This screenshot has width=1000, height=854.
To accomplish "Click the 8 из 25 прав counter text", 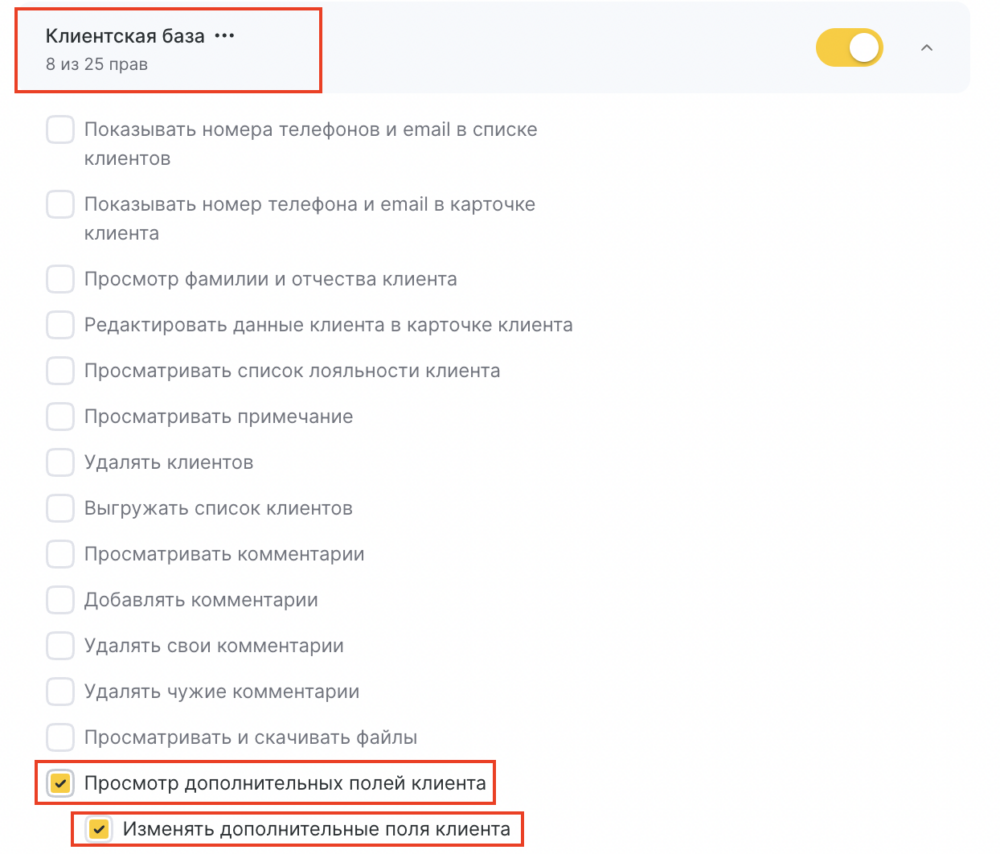I will 97,64.
